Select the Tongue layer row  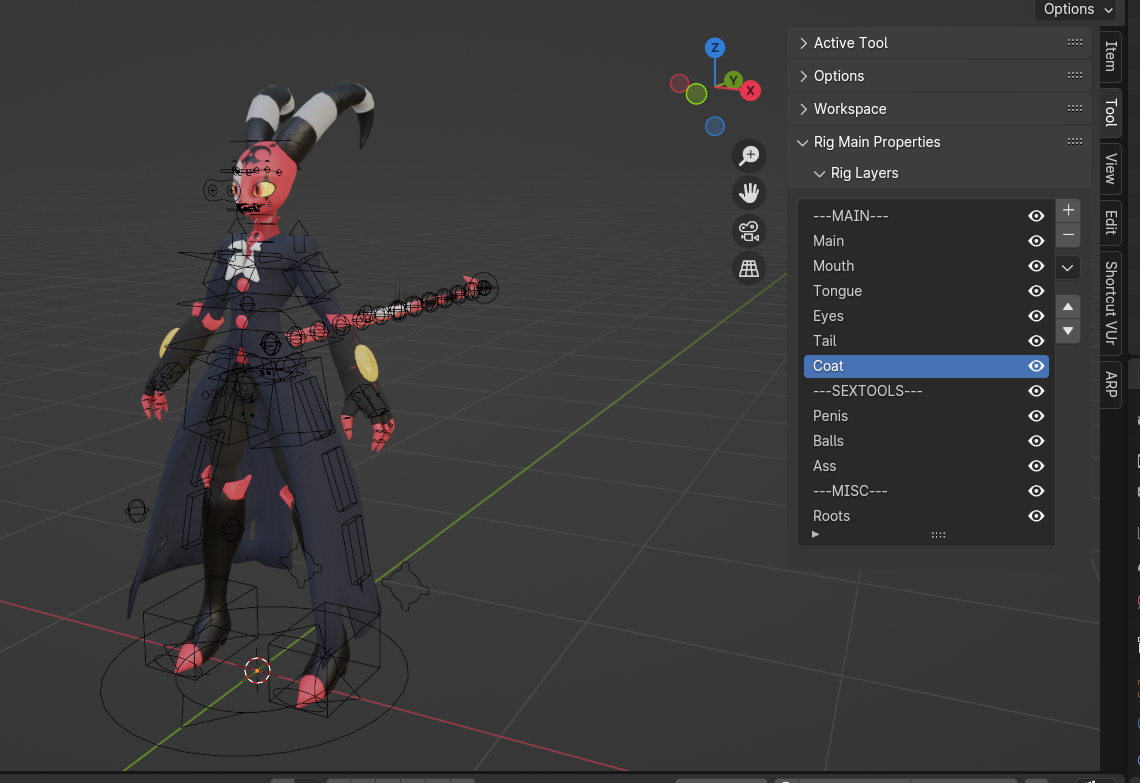coord(926,291)
